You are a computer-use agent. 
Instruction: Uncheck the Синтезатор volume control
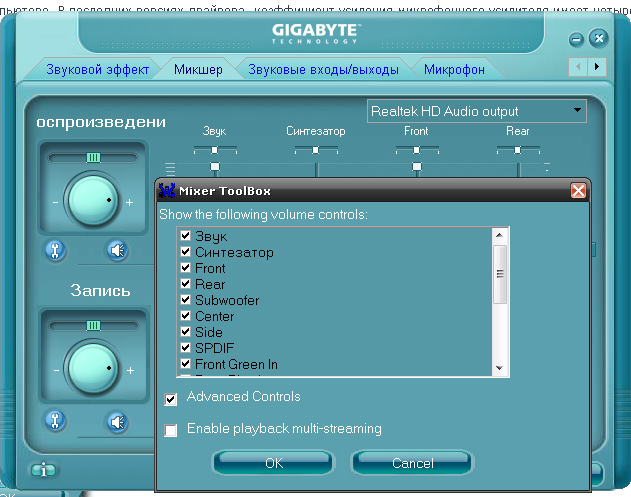[x=186, y=252]
